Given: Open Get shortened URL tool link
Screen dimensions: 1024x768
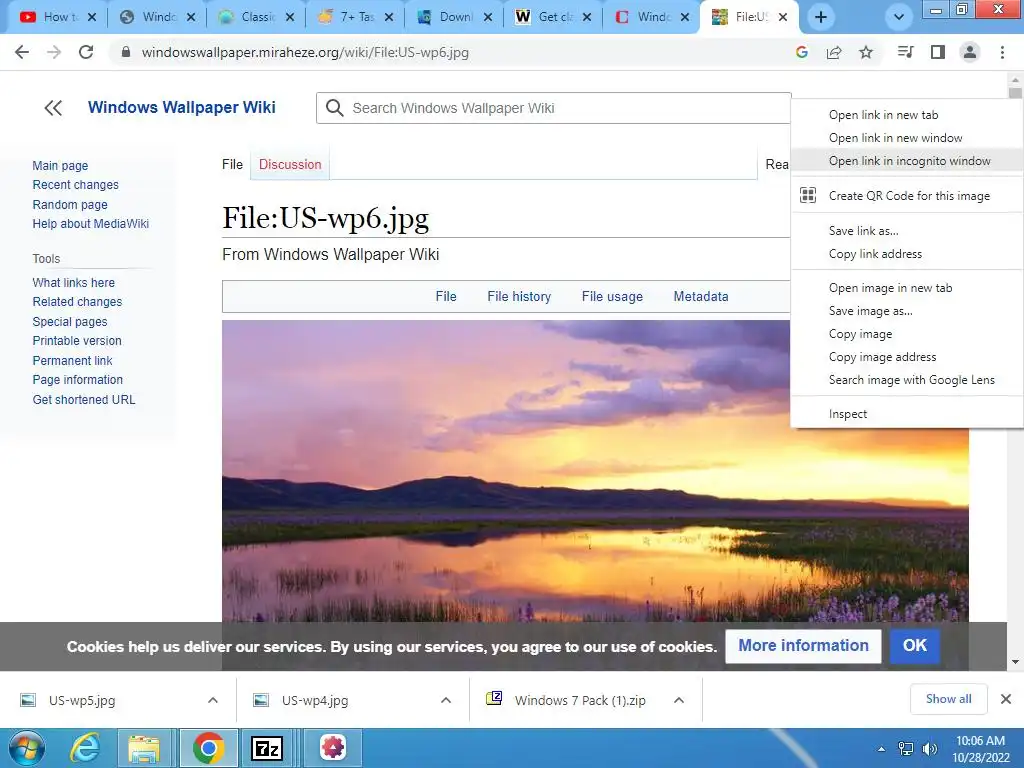Looking at the screenshot, I should click(x=84, y=400).
